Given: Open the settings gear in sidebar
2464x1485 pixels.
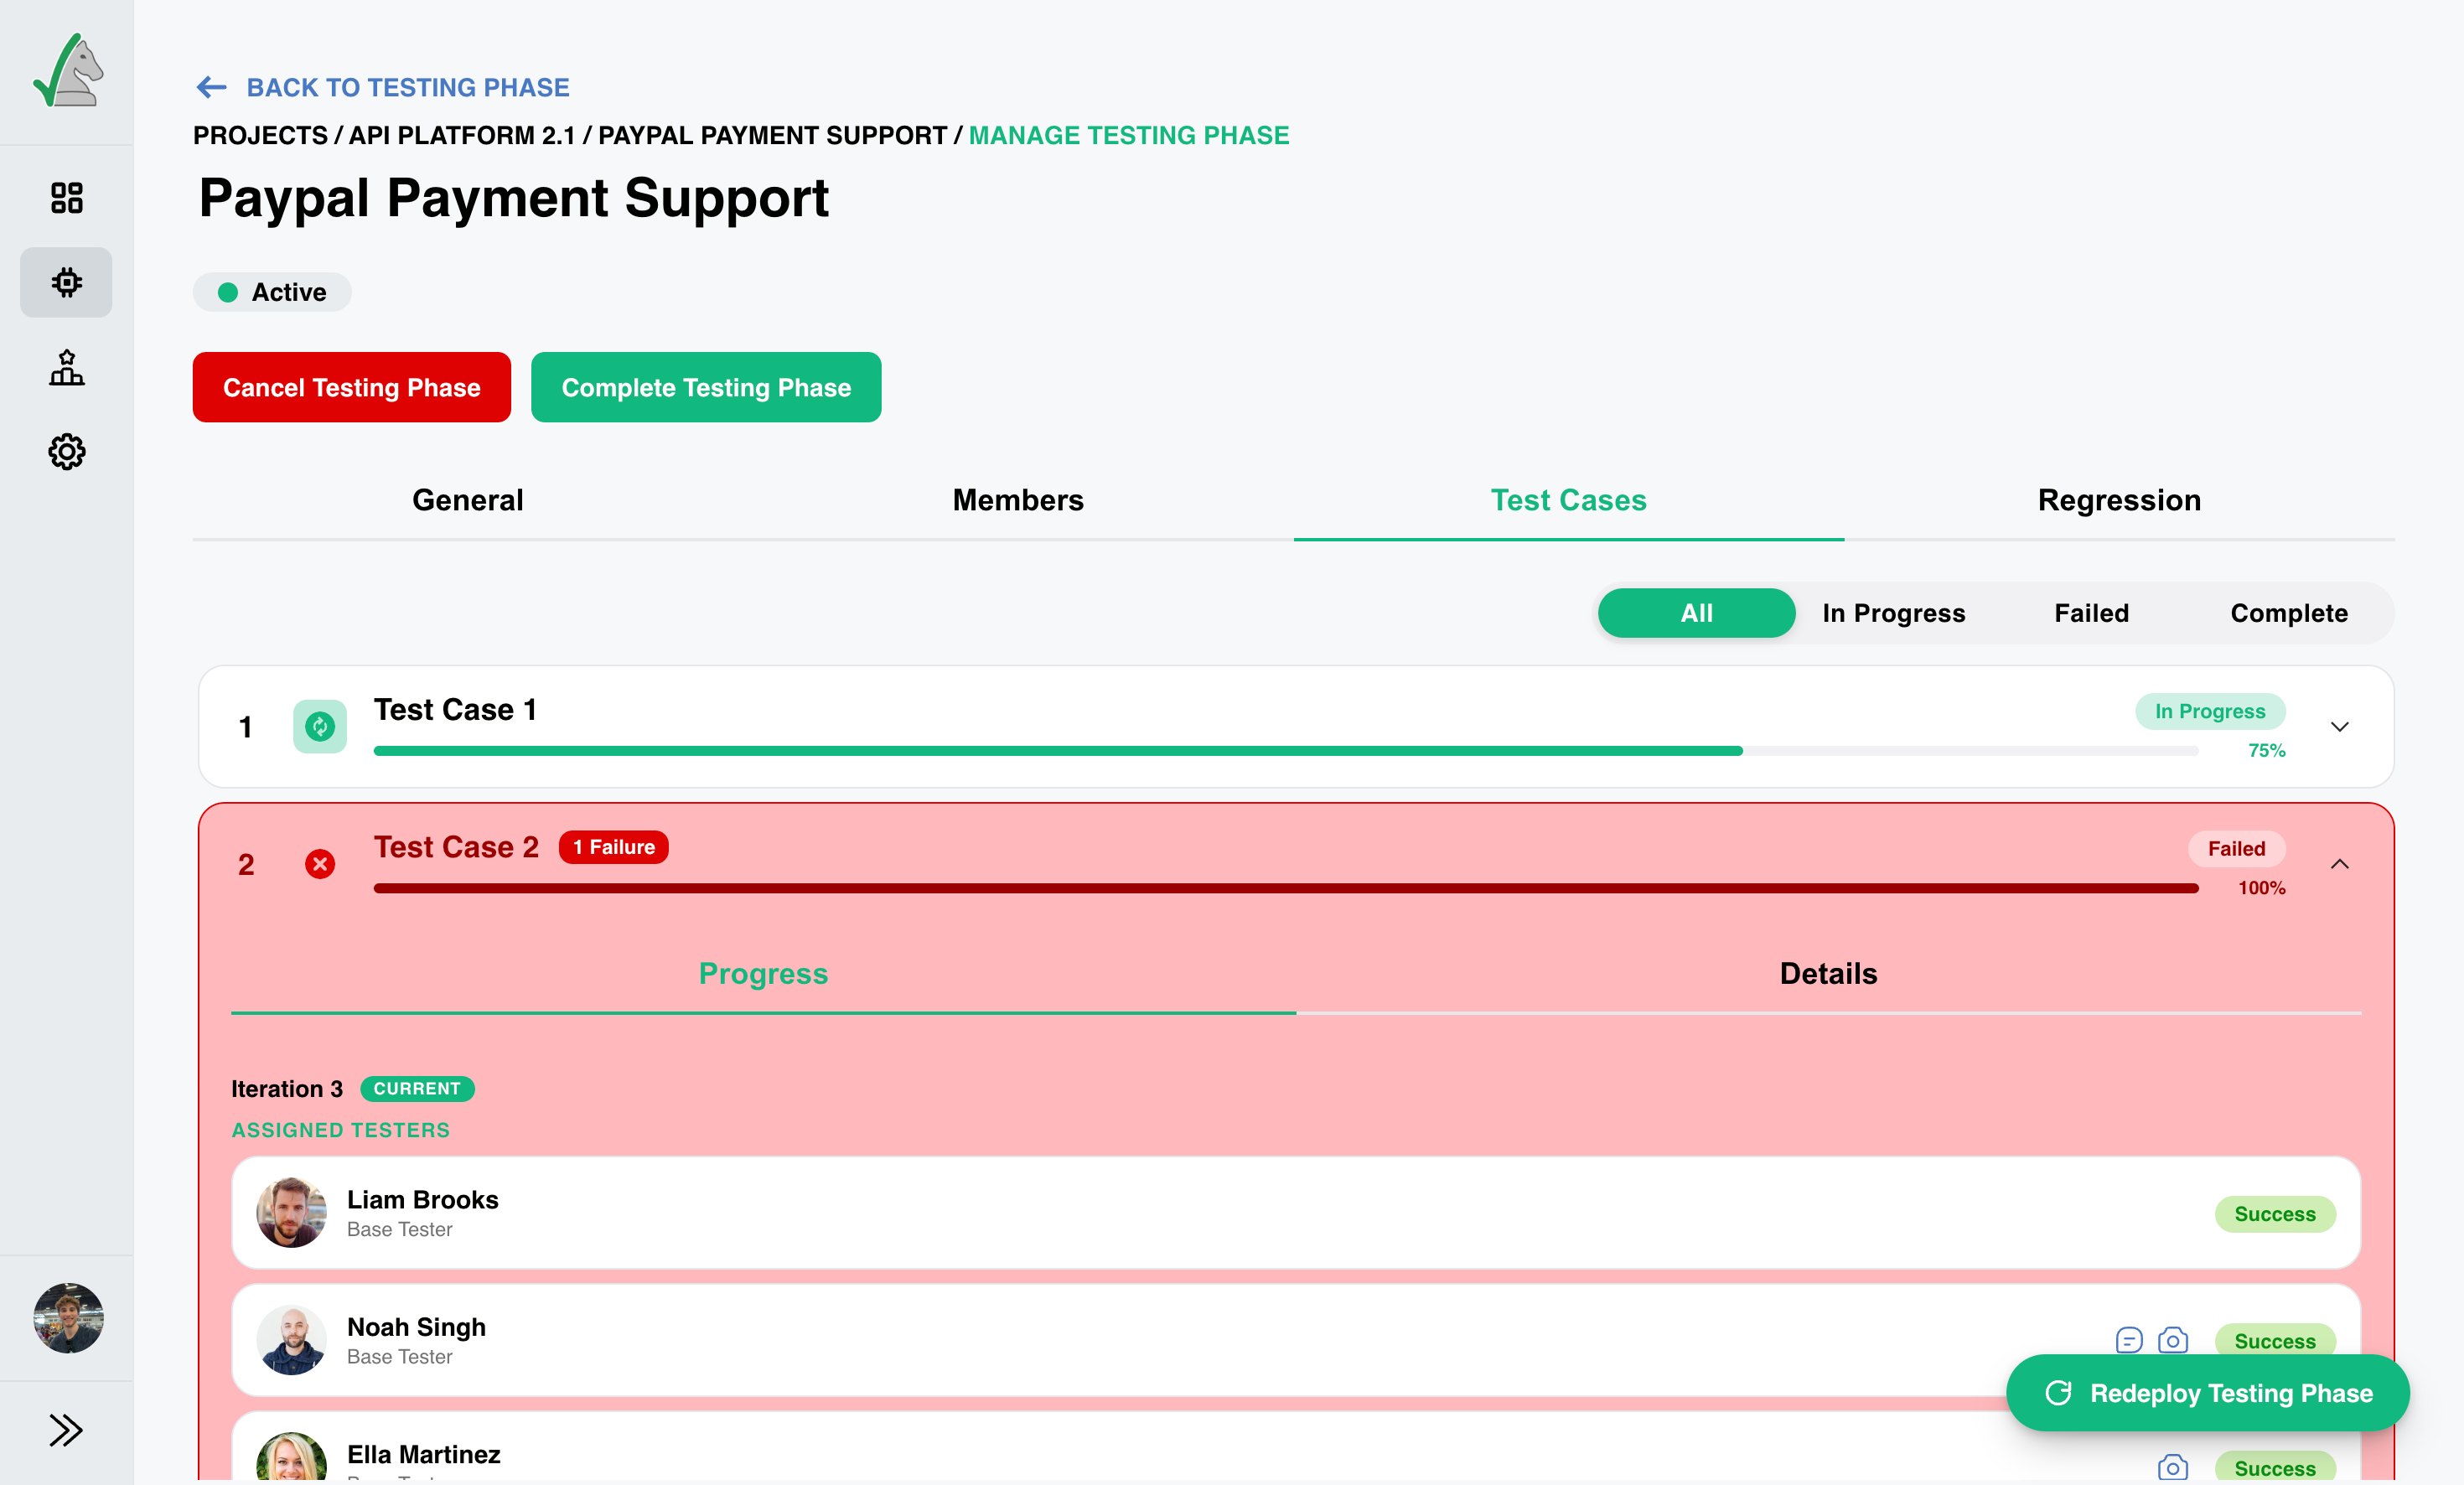Looking at the screenshot, I should 67,452.
